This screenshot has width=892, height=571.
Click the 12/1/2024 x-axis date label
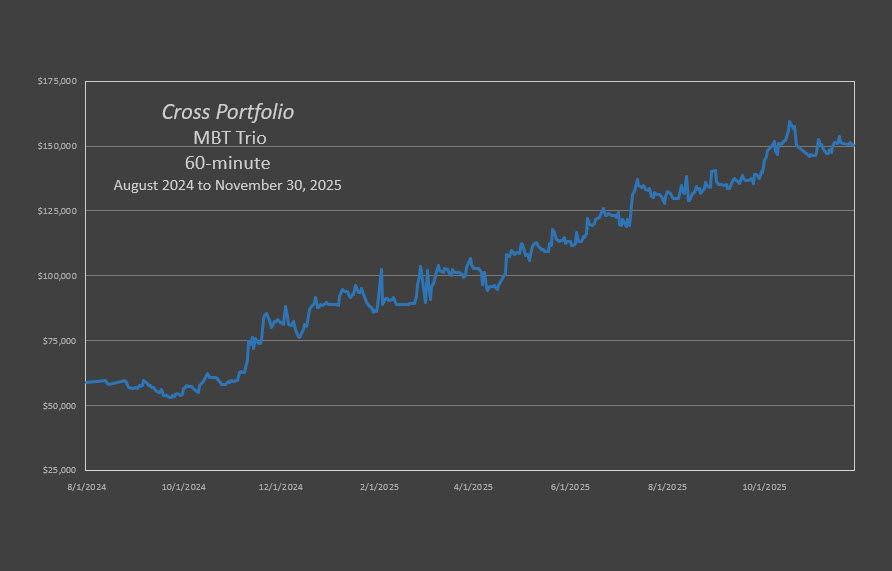point(281,487)
